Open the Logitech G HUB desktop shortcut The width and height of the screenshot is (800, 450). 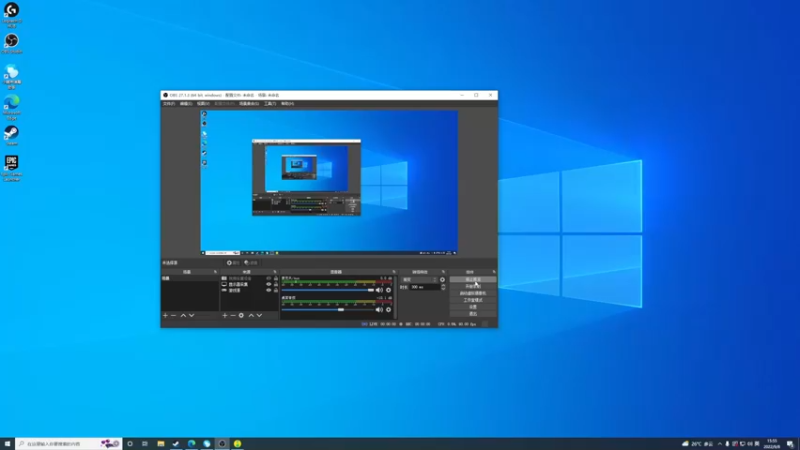coord(11,14)
